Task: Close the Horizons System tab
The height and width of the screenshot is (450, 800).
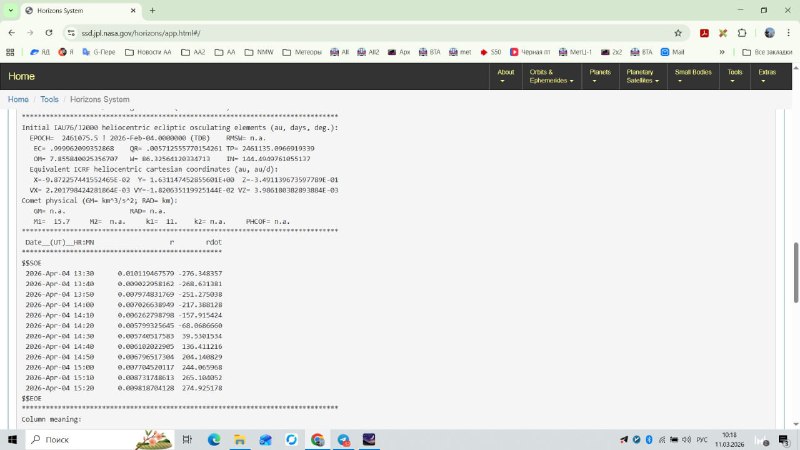Action: pyautogui.click(x=133, y=10)
